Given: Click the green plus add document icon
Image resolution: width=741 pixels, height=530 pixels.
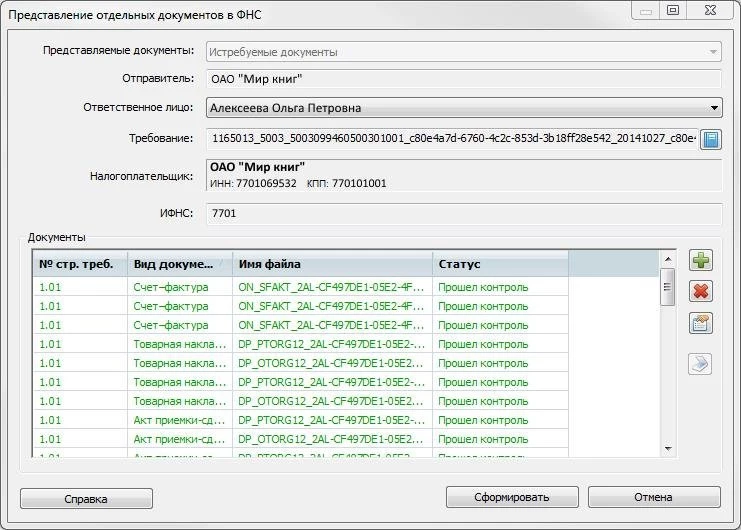Looking at the screenshot, I should click(701, 261).
